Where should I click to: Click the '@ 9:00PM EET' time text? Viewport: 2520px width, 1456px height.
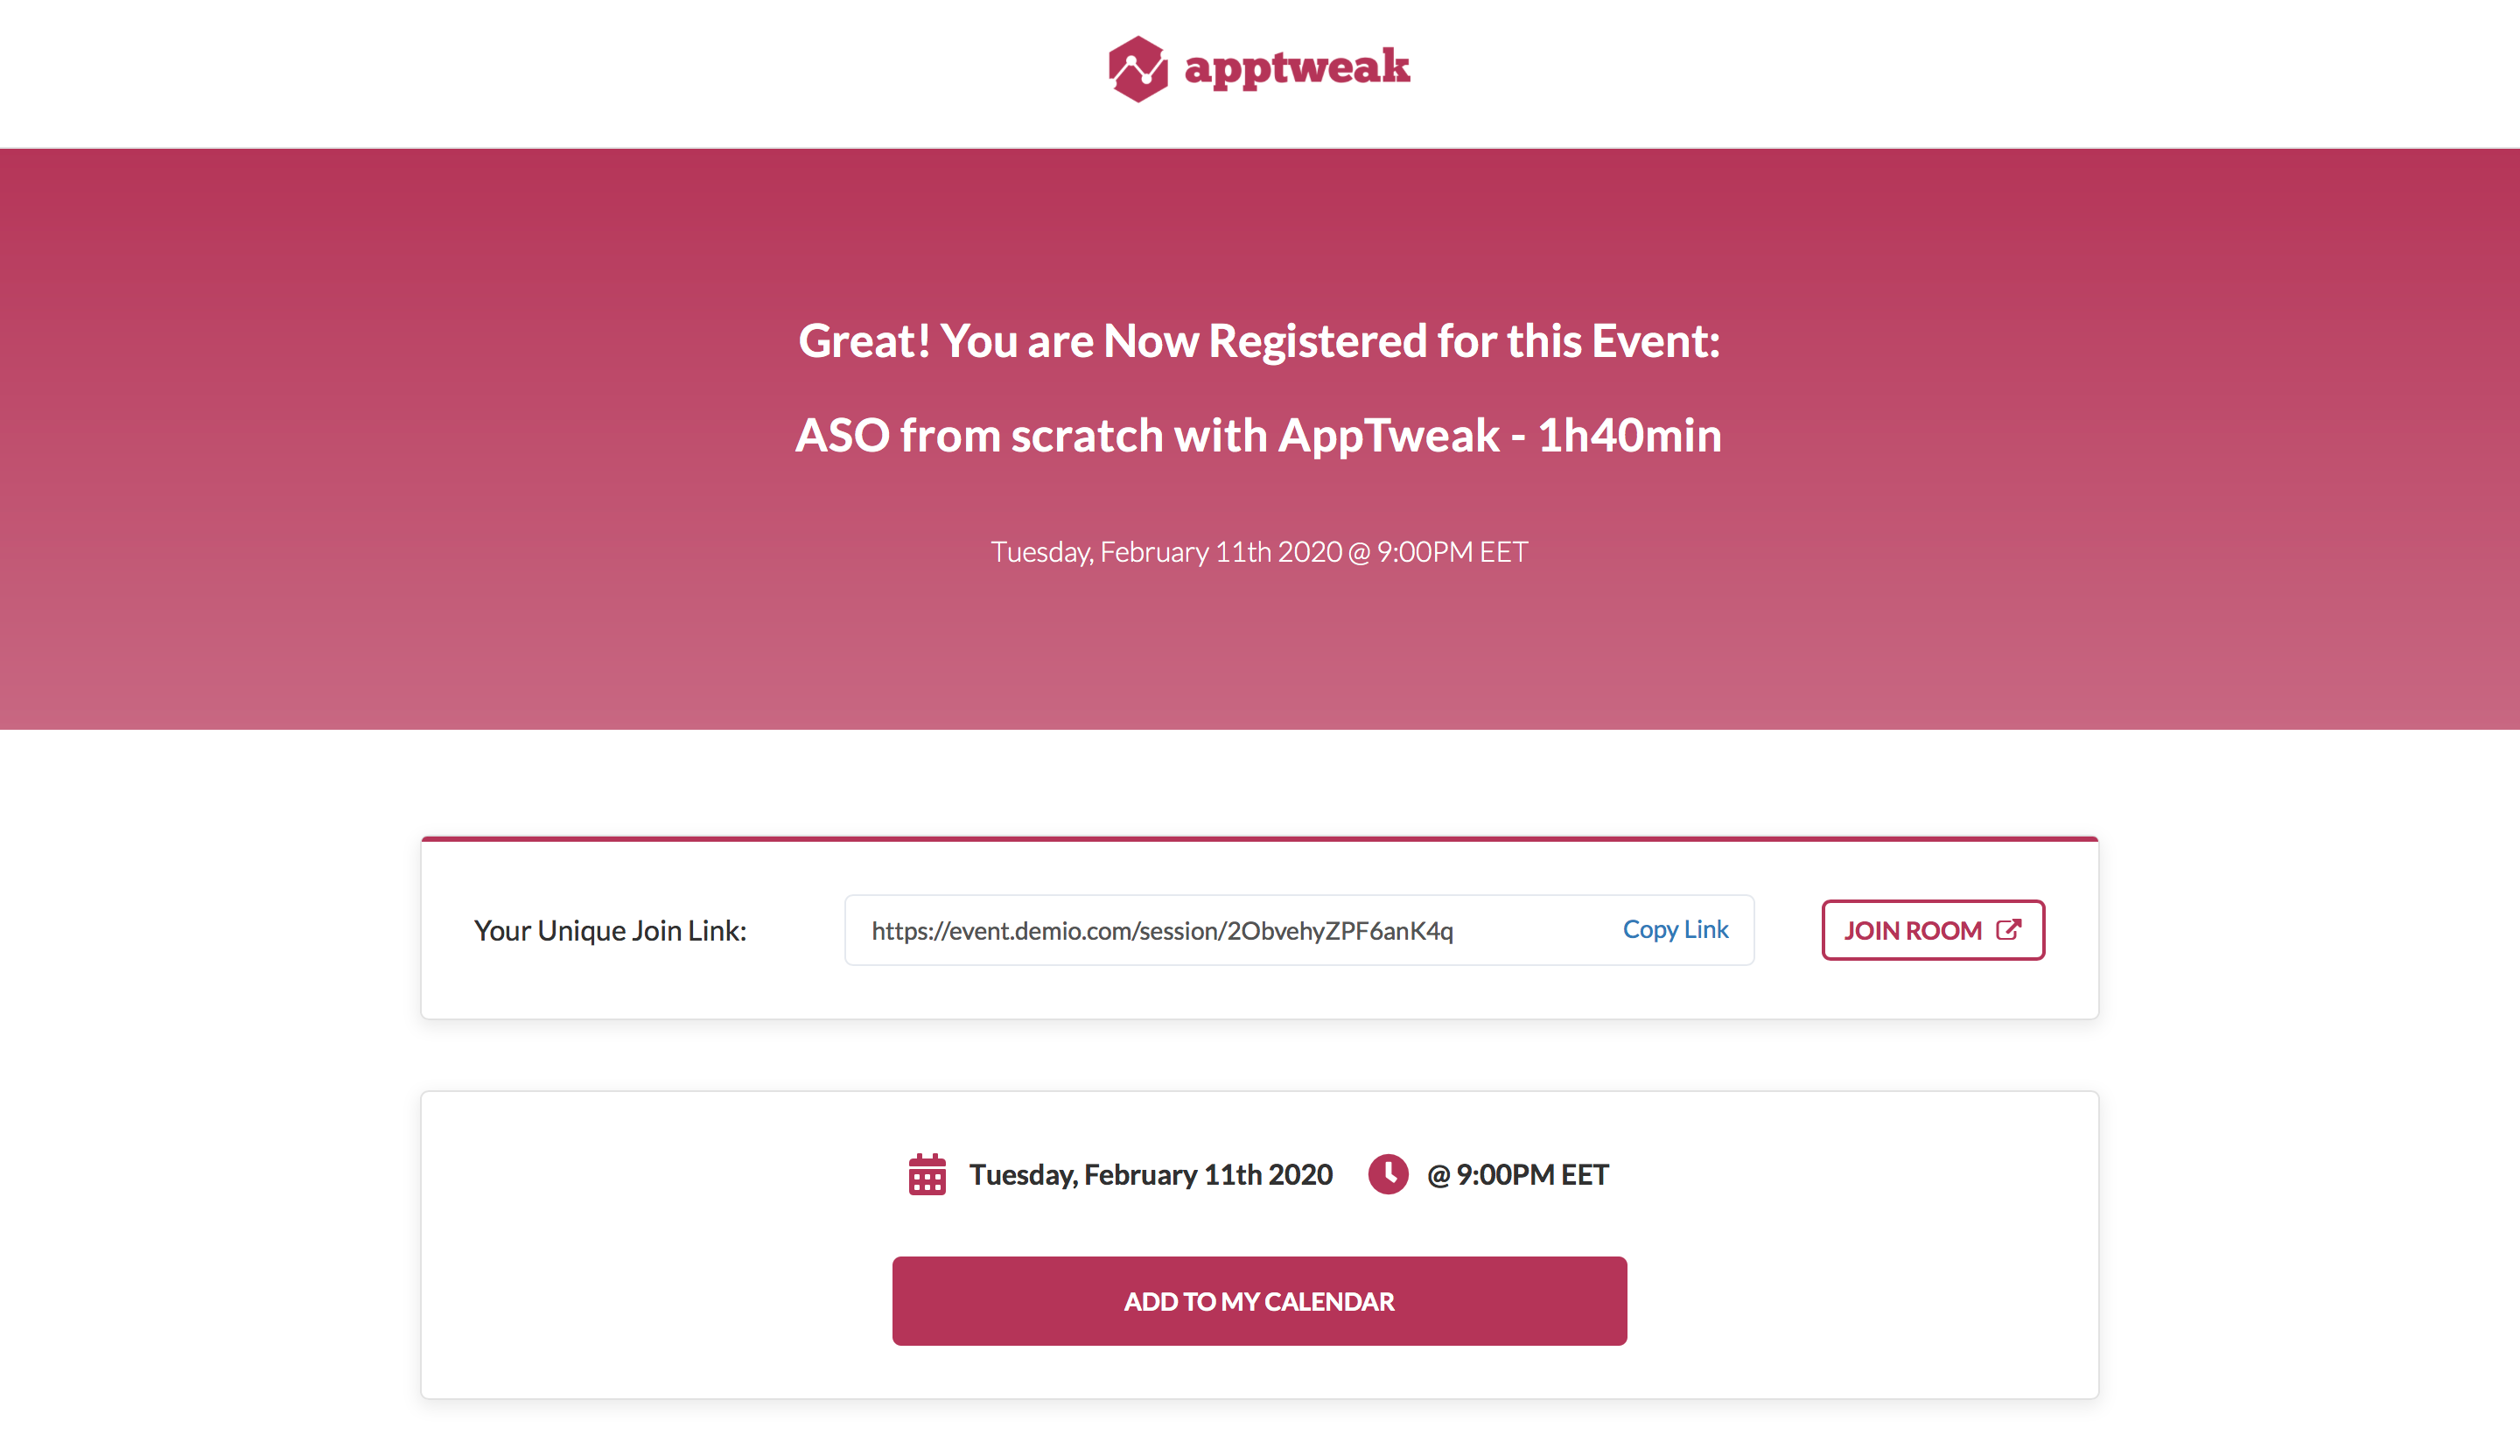(1517, 1175)
